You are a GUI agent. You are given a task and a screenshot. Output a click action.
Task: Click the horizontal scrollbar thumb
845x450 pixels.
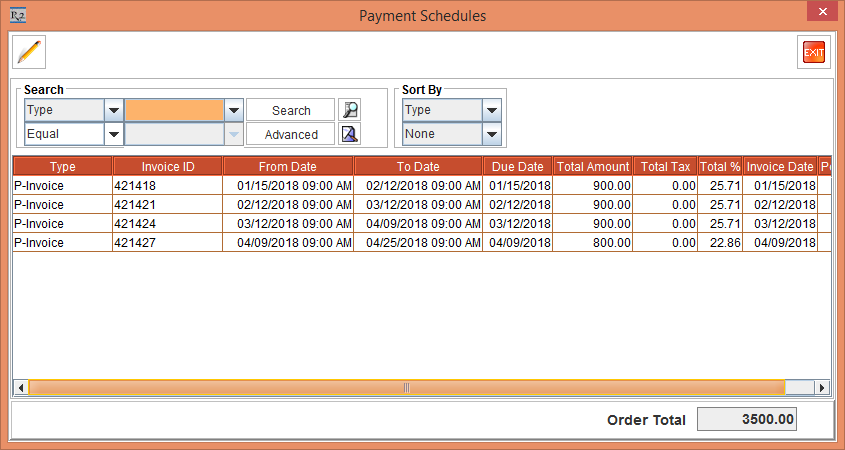(x=406, y=387)
